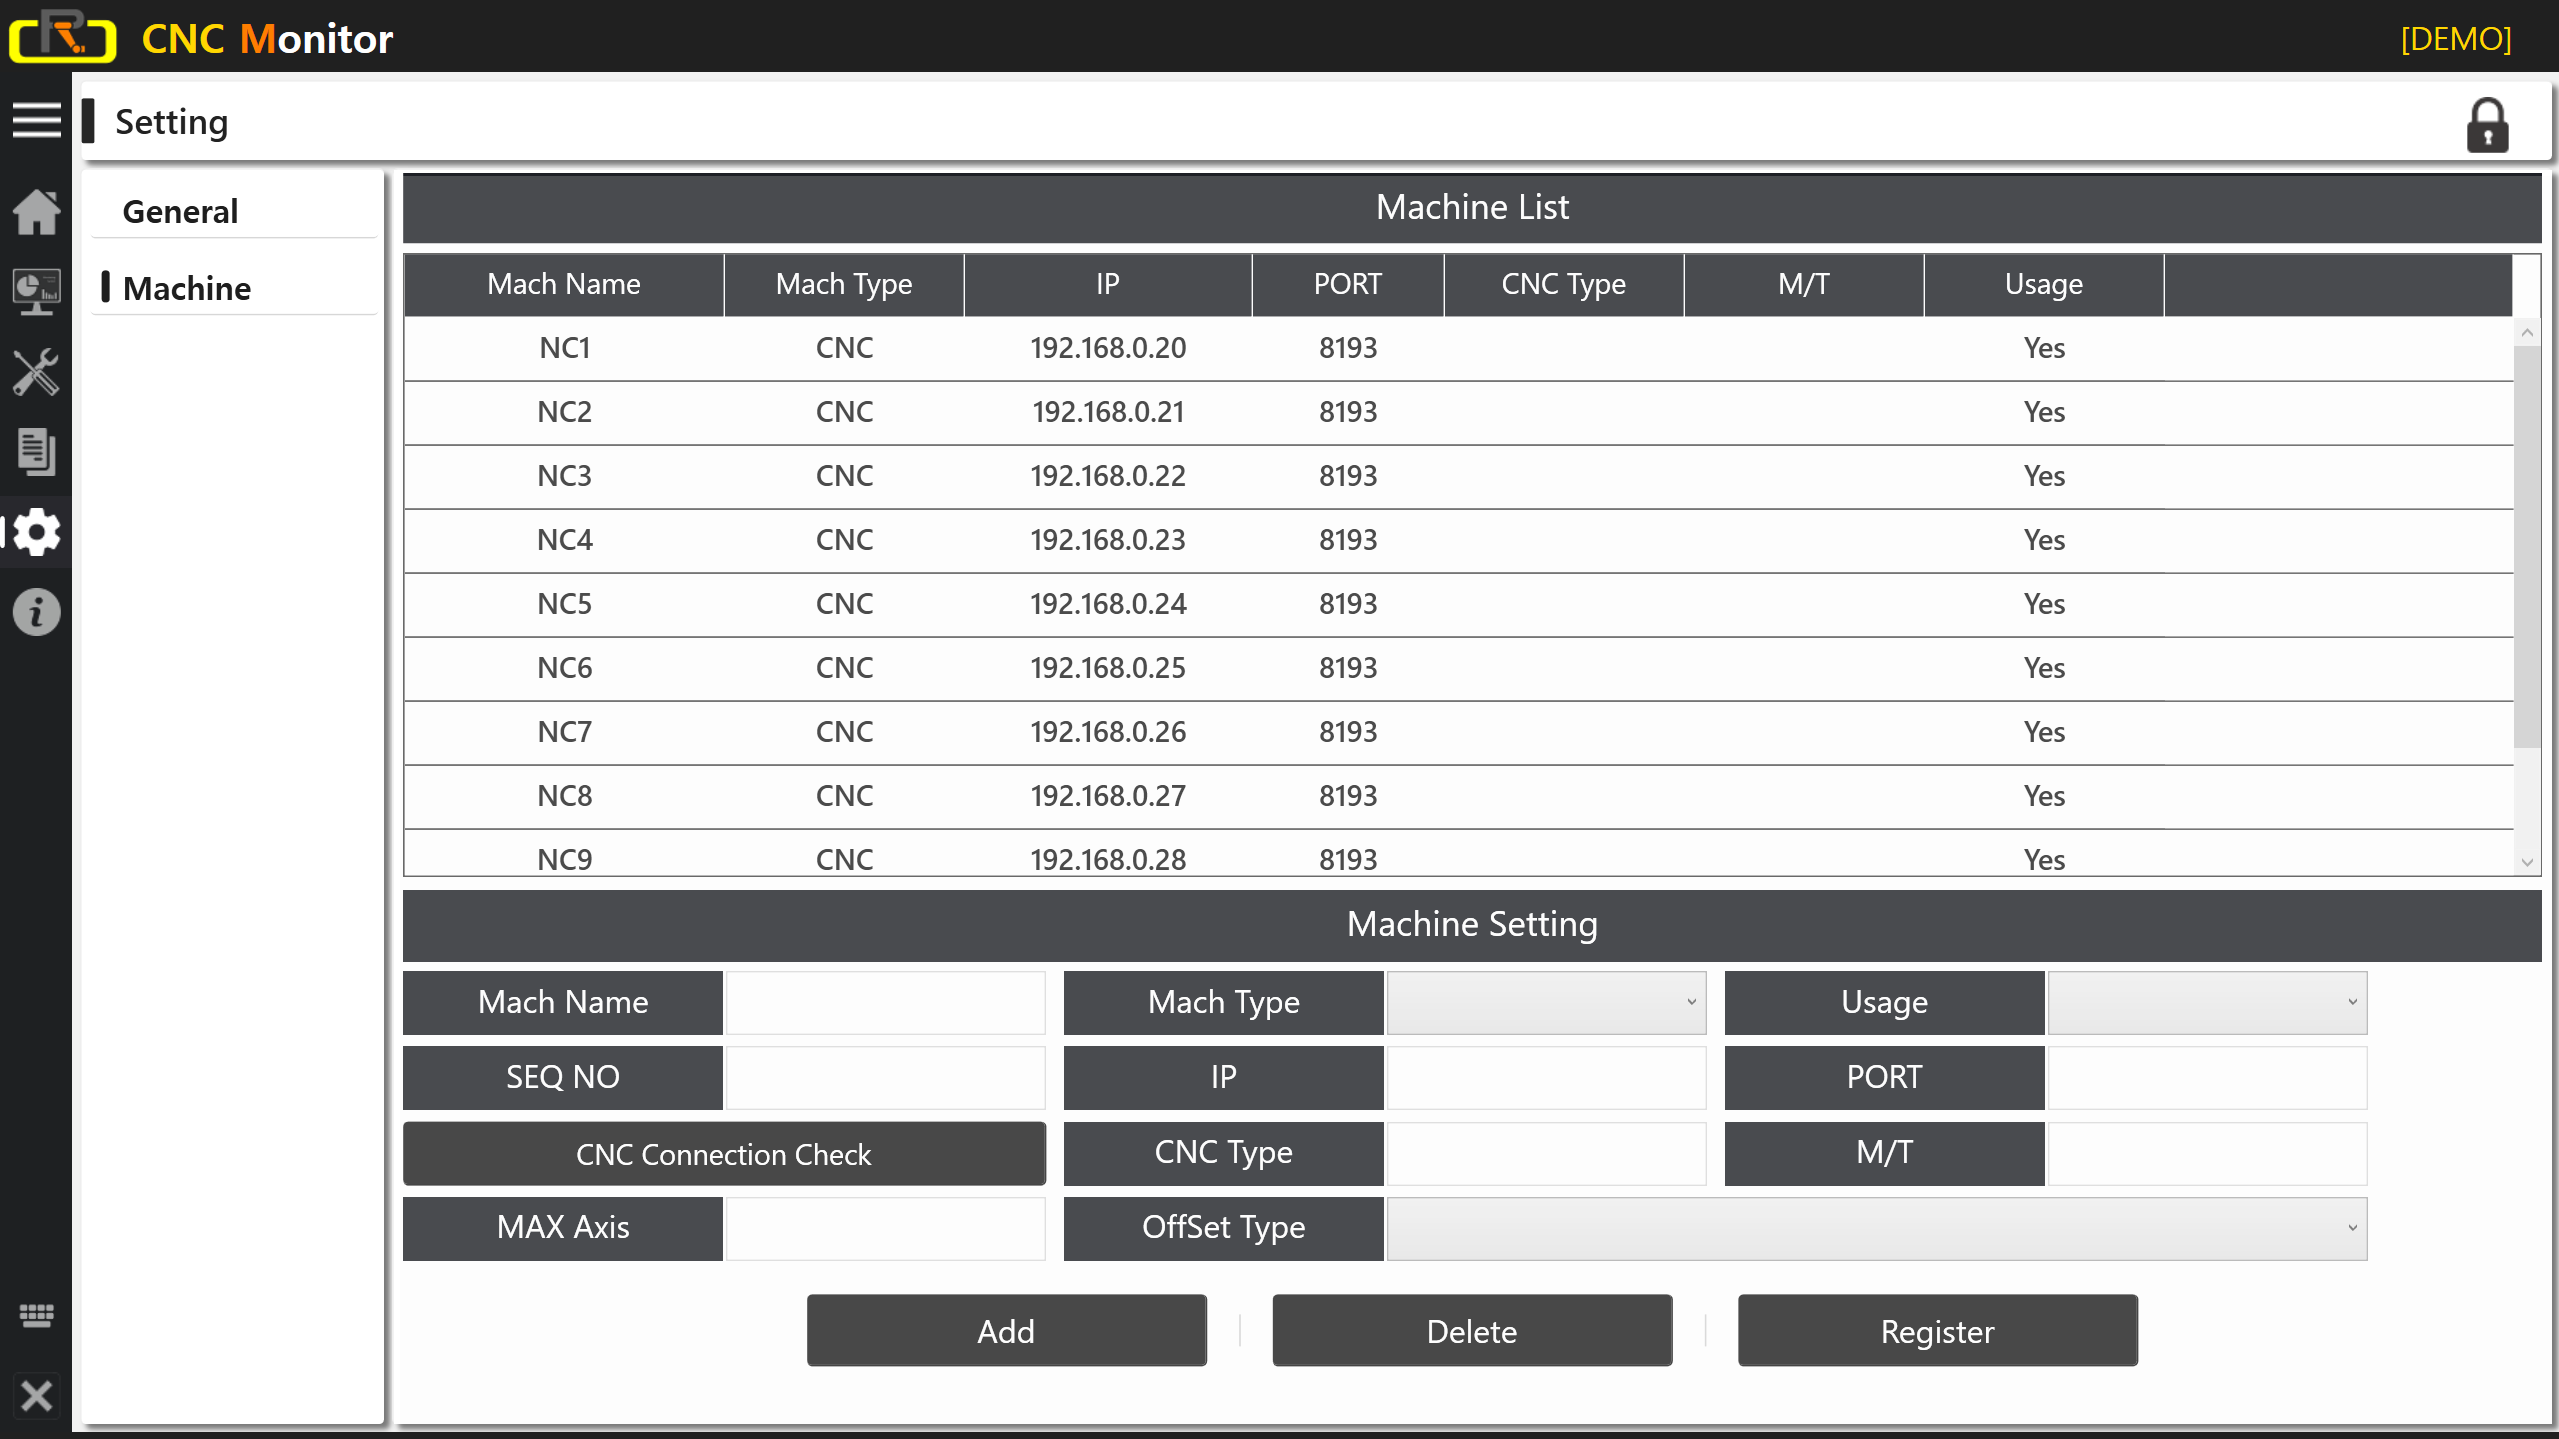
Task: Switch to the General settings tab
Action: pos(181,211)
